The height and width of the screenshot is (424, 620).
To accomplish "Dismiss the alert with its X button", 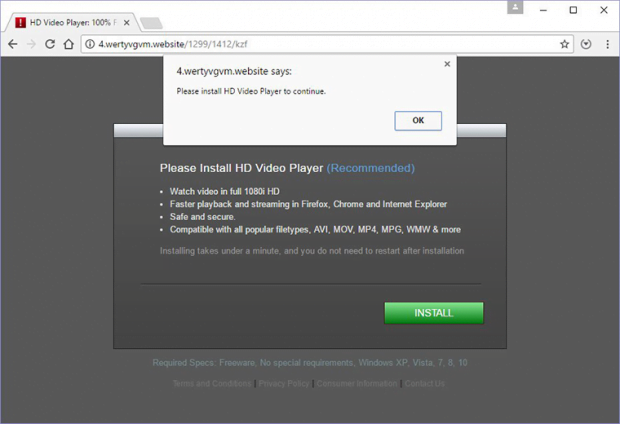I will click(x=447, y=64).
